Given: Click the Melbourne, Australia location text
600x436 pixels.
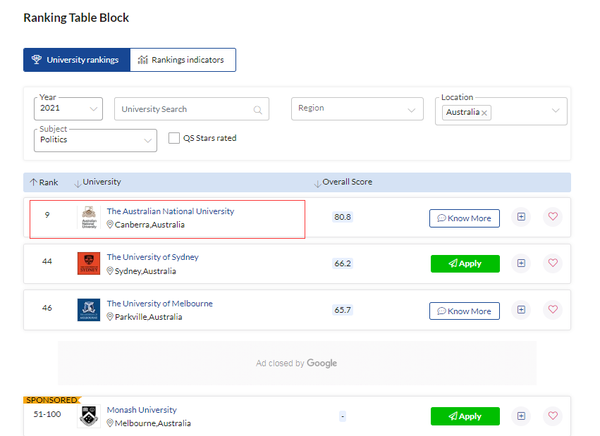Looking at the screenshot, I should [x=153, y=423].
